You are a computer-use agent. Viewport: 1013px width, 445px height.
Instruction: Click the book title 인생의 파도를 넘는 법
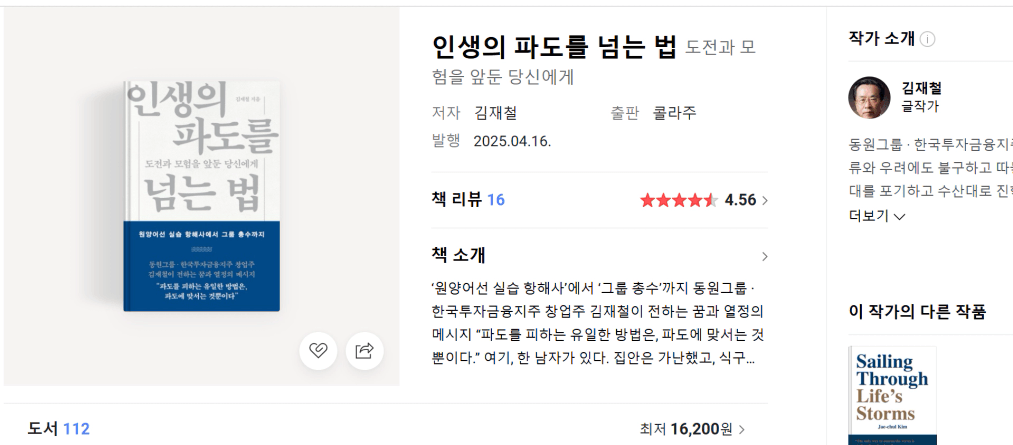tap(554, 46)
